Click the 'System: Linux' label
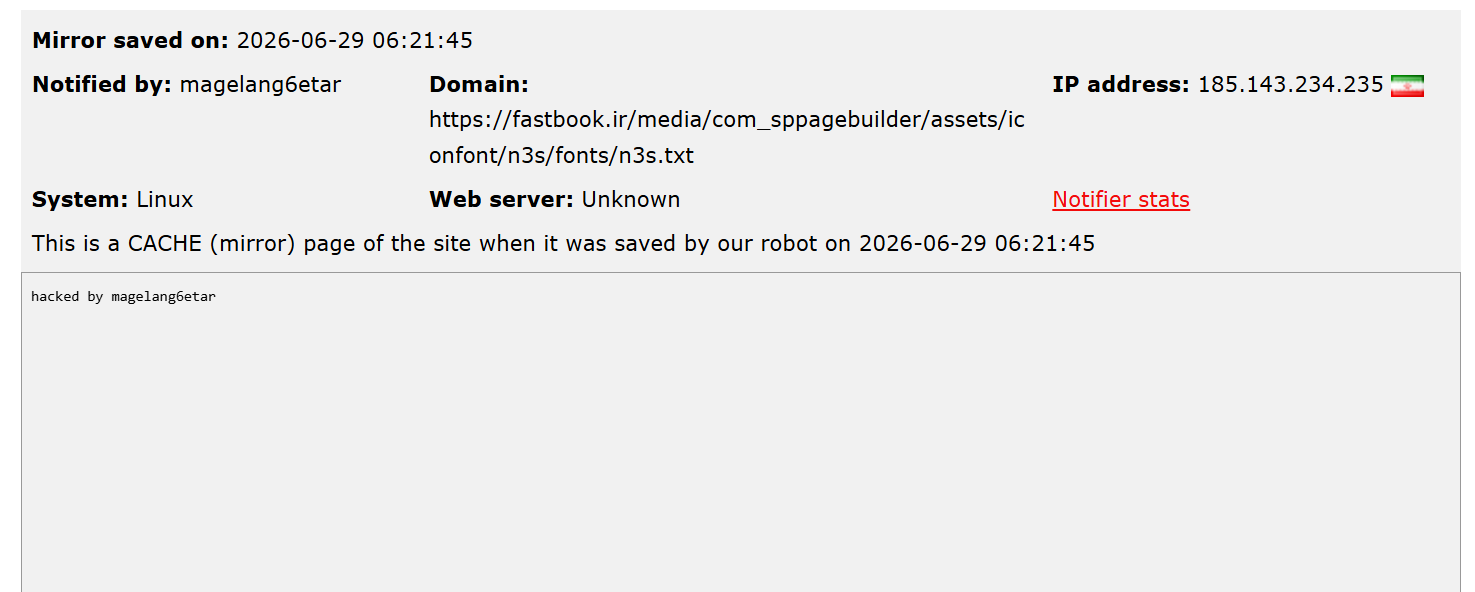The image size is (1475, 592). pyautogui.click(x=112, y=200)
